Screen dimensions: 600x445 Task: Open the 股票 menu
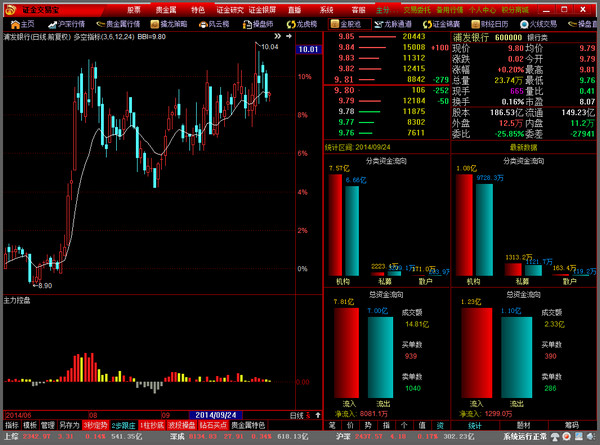point(134,10)
